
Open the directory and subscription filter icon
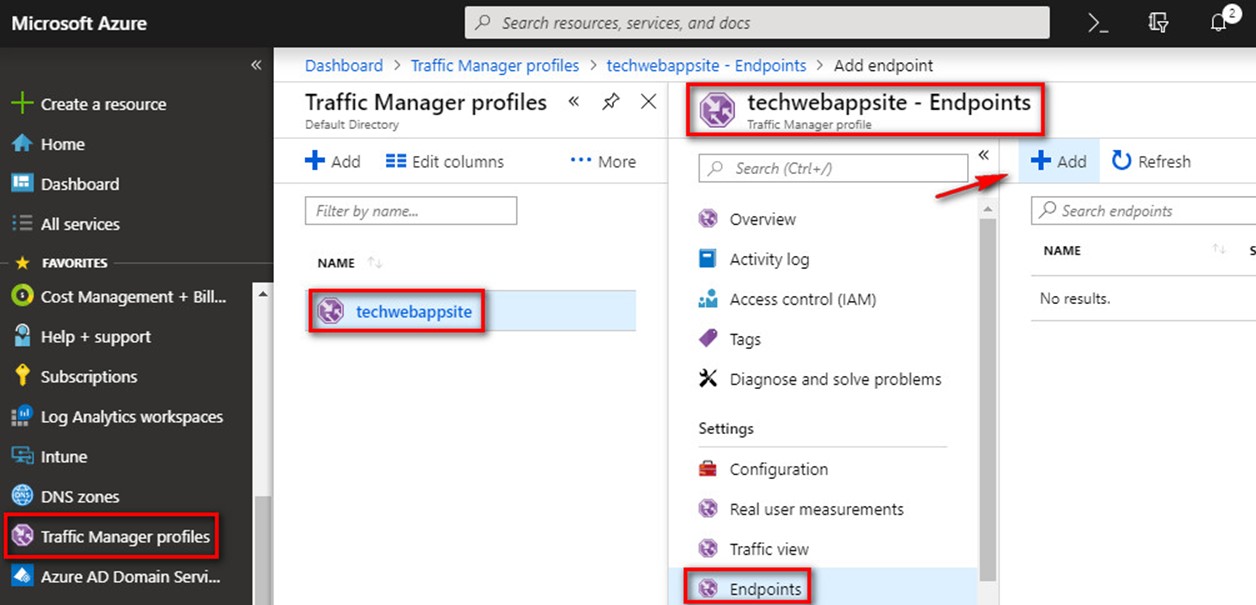click(1158, 23)
